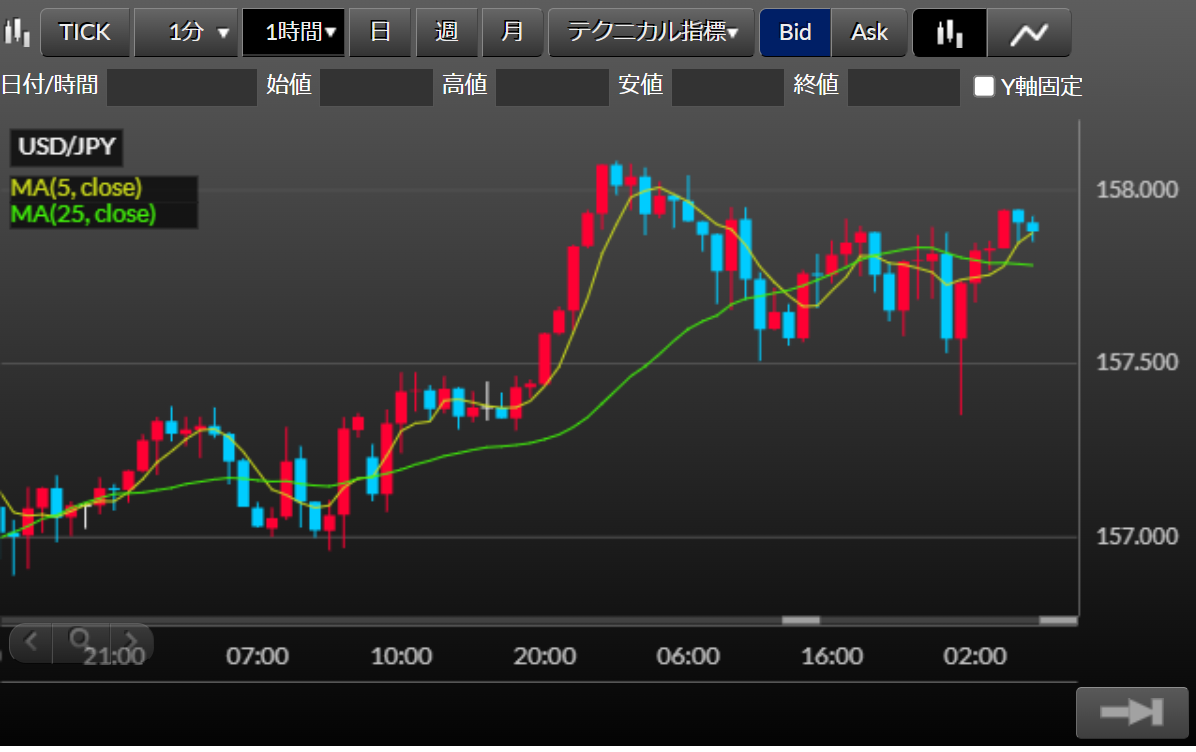This screenshot has height=752, width=1196.
Task: Click the chart scroll-left arrow
Action: (31, 641)
